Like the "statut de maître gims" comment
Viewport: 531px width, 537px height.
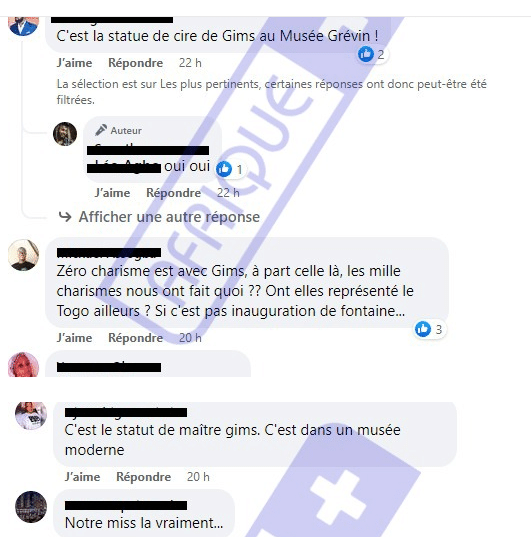click(x=82, y=477)
